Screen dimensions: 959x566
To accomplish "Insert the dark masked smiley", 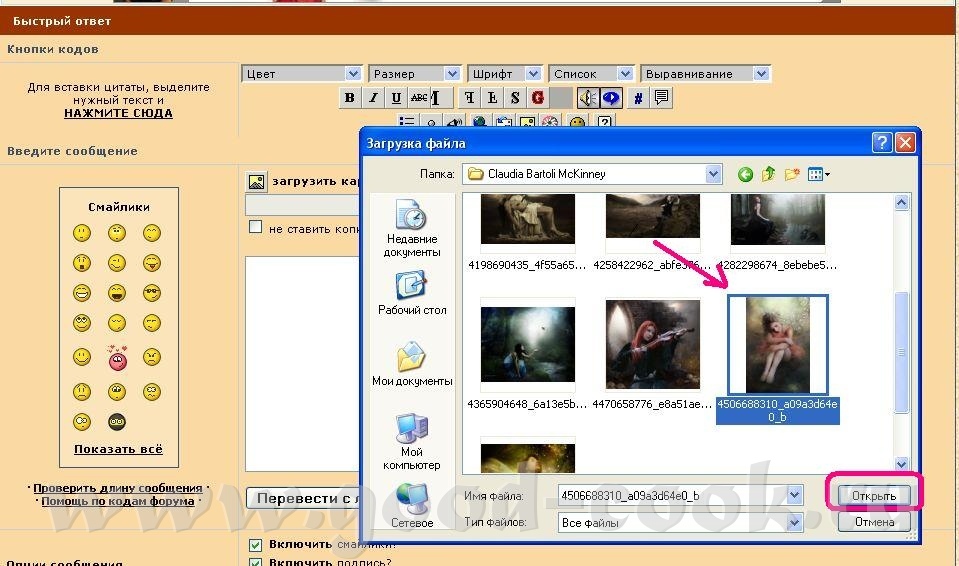I will pyautogui.click(x=117, y=422).
